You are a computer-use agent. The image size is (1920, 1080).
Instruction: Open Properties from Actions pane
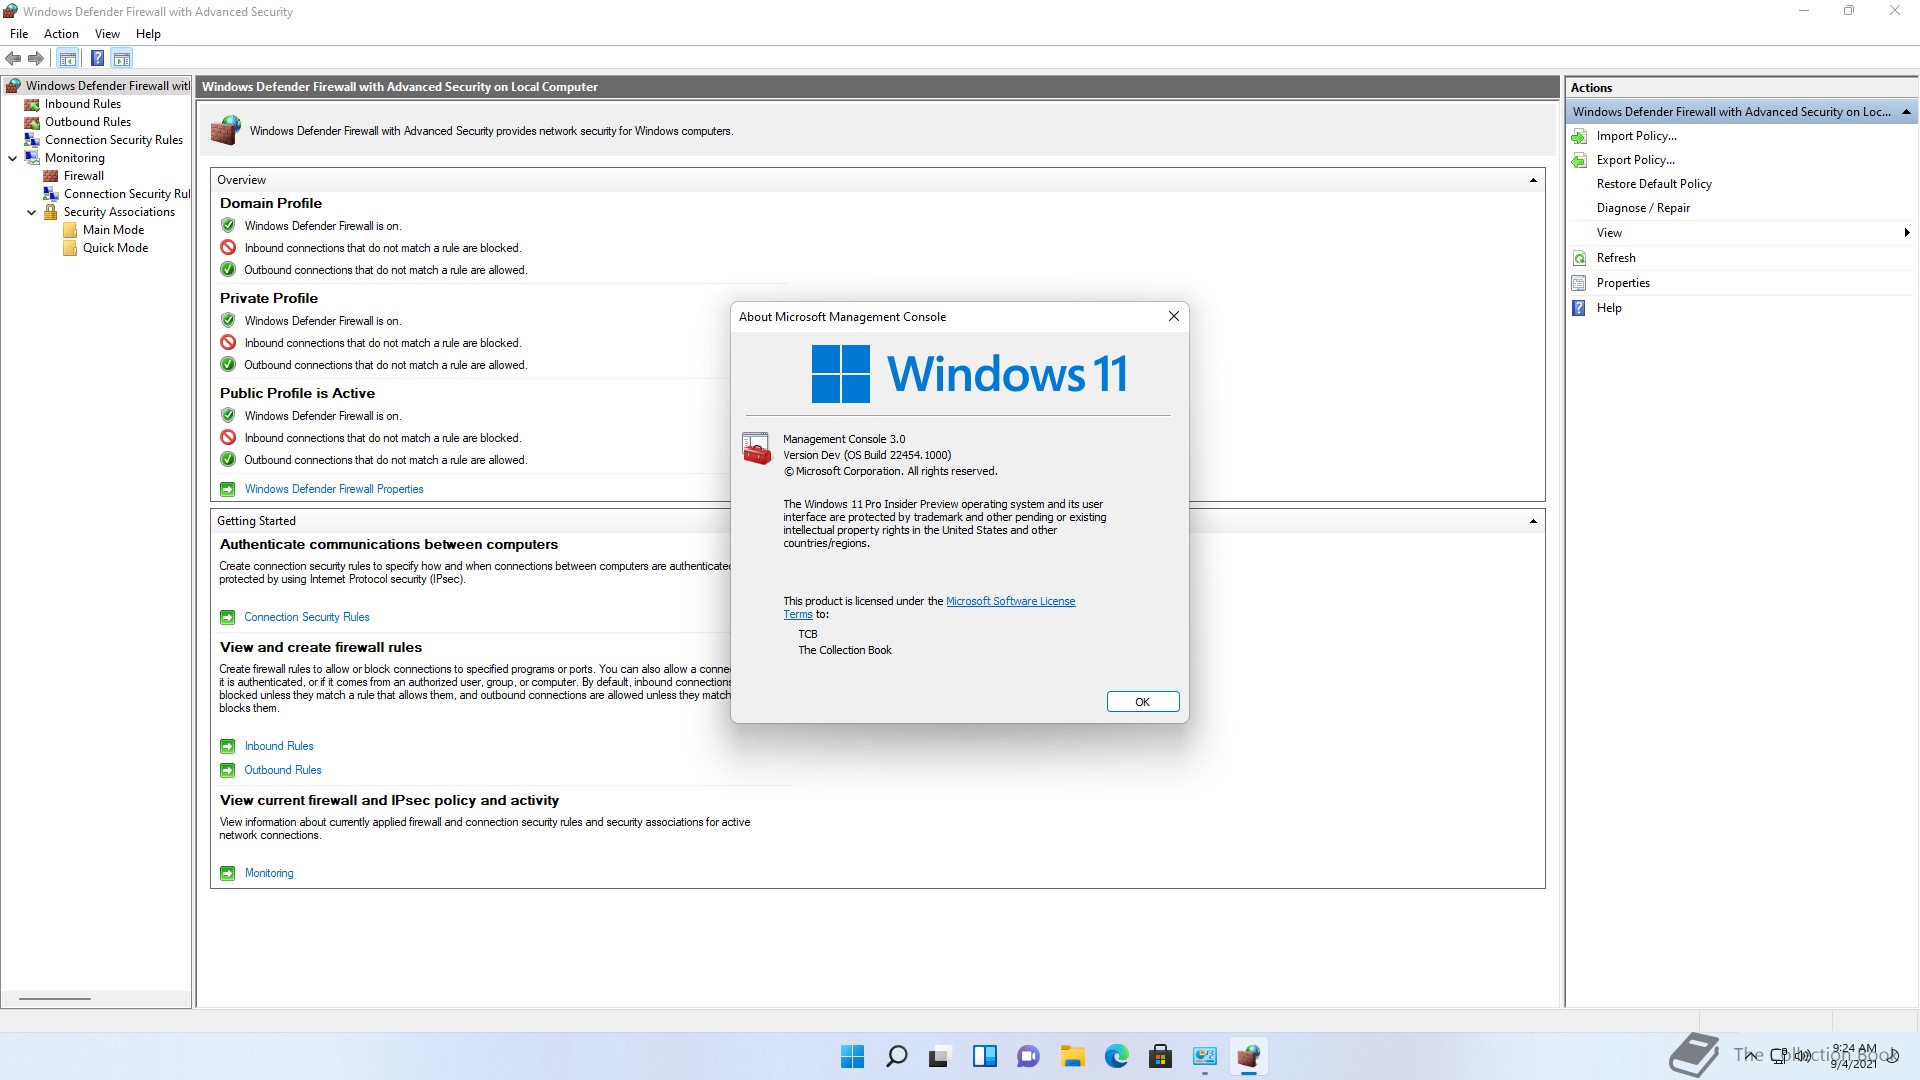tap(1623, 283)
